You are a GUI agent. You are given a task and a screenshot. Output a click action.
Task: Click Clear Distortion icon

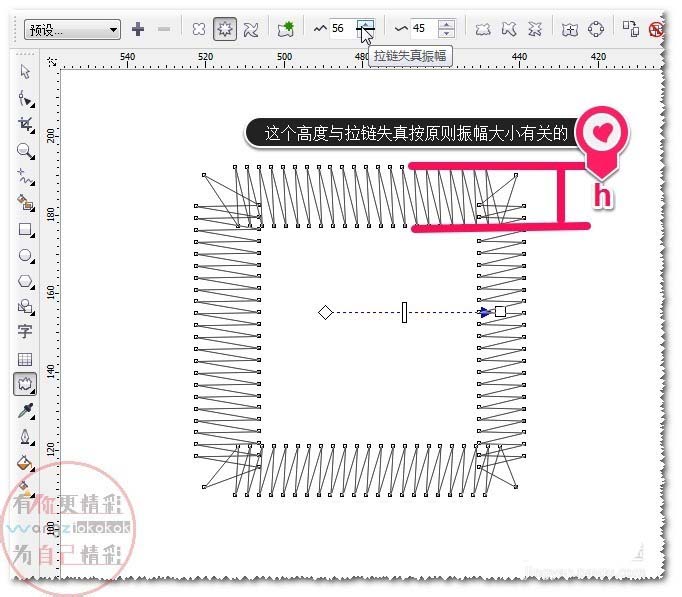click(656, 29)
